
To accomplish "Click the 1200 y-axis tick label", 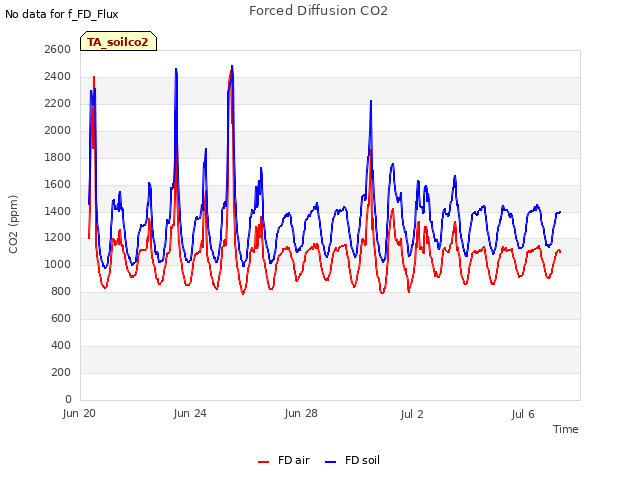I will (58, 238).
